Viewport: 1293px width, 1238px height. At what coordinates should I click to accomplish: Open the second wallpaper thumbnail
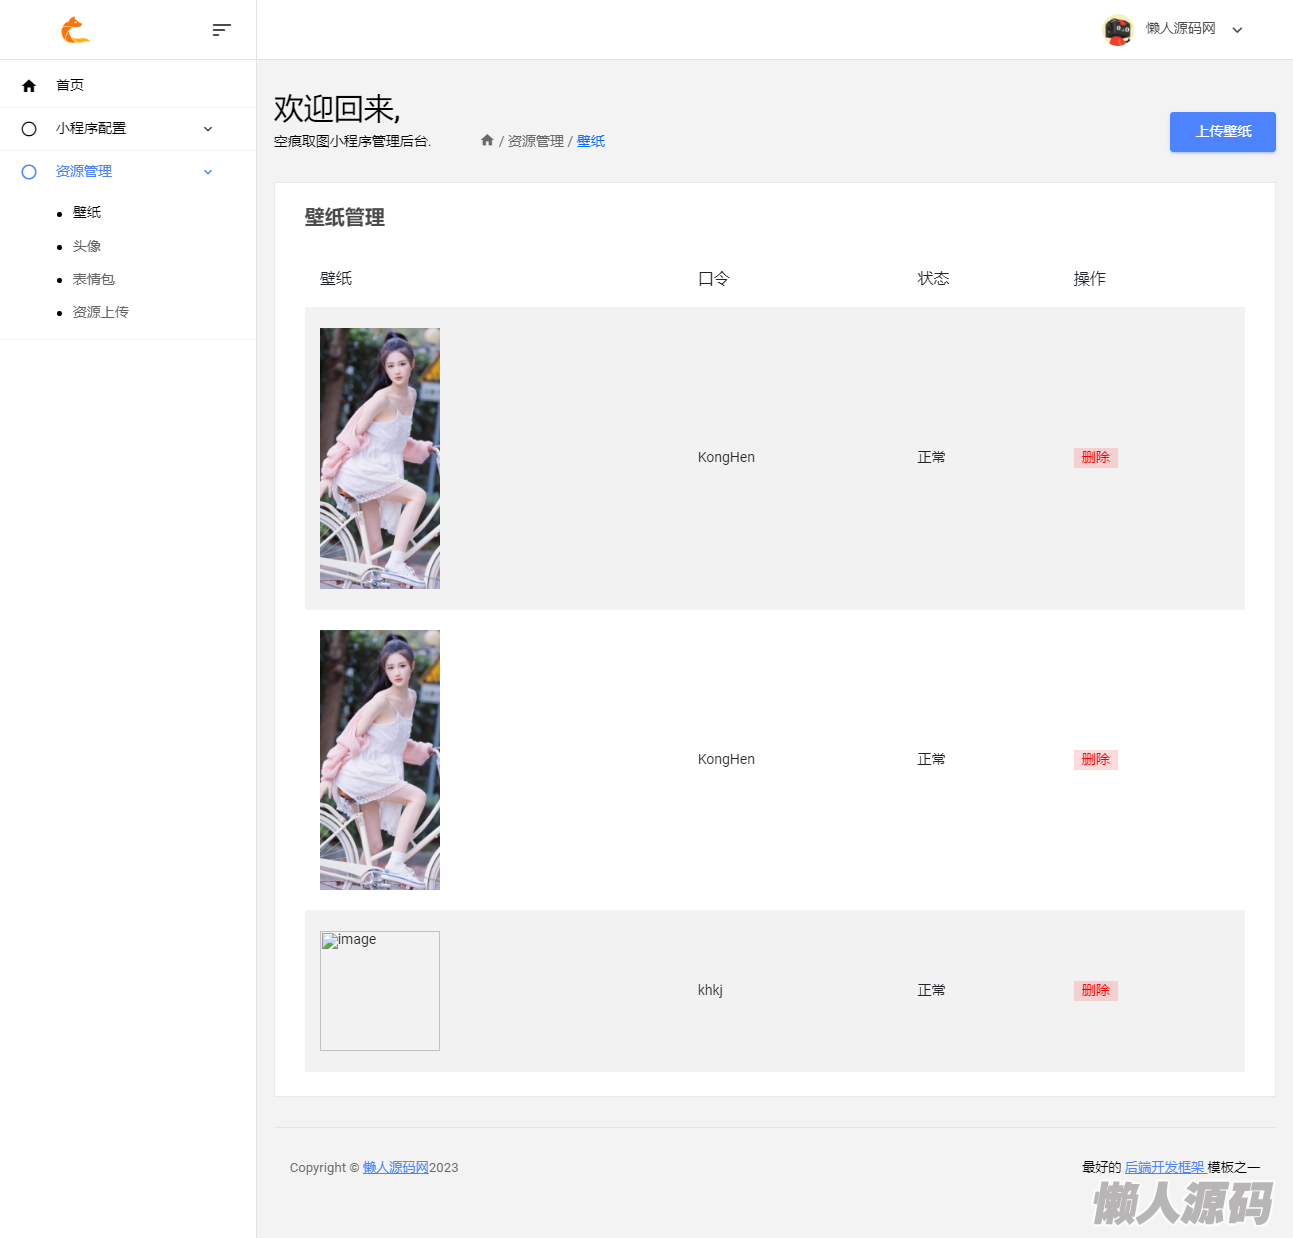(380, 760)
